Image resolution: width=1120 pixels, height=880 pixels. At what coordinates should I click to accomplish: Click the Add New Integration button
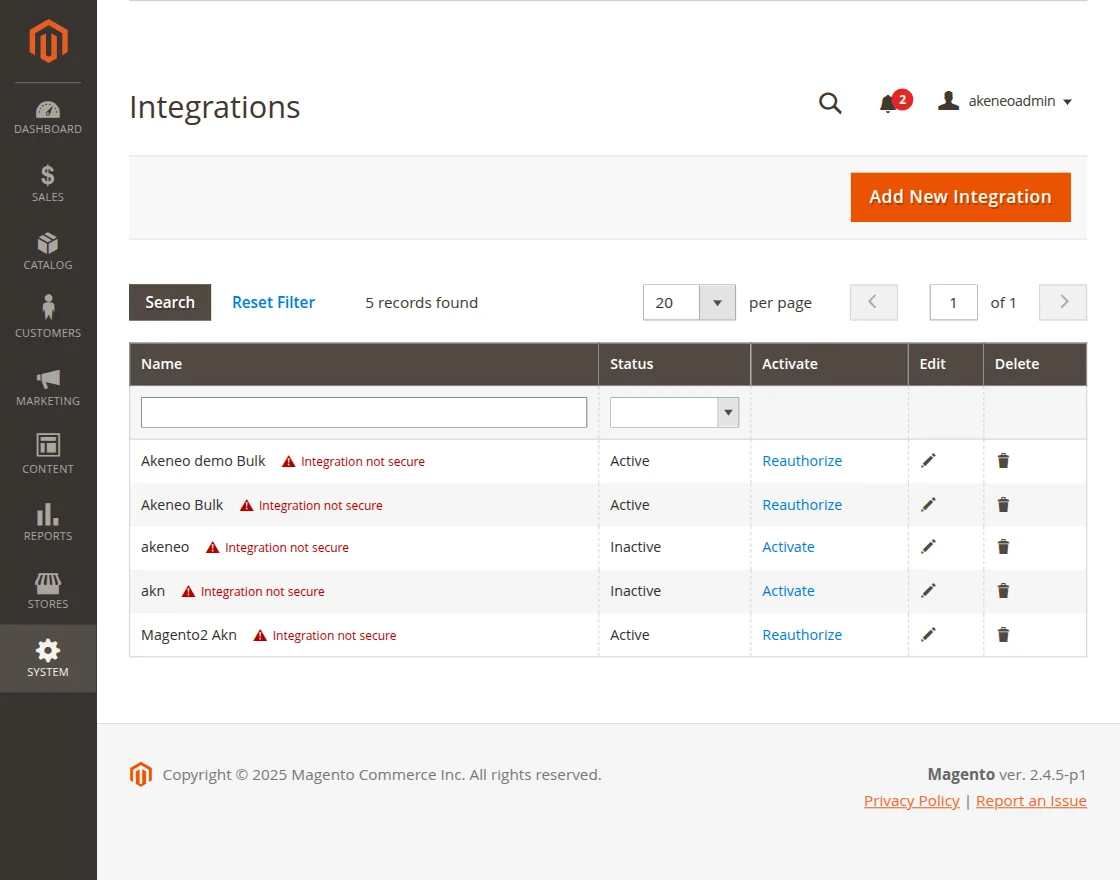[959, 197]
